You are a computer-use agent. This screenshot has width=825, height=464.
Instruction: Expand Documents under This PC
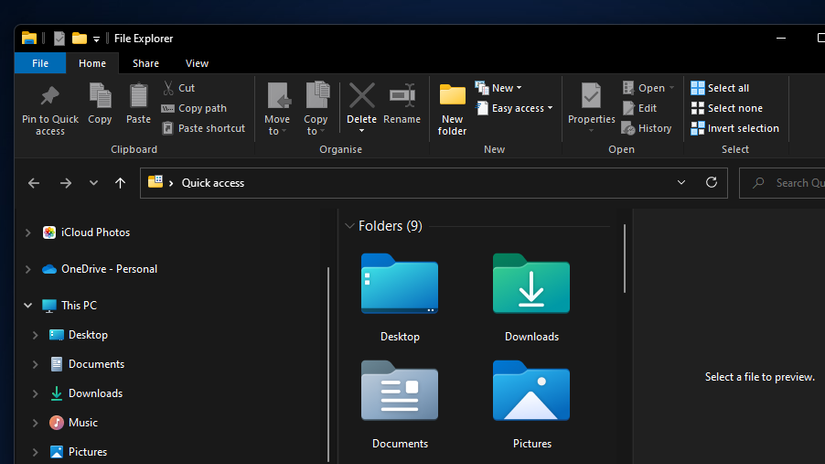[35, 364]
